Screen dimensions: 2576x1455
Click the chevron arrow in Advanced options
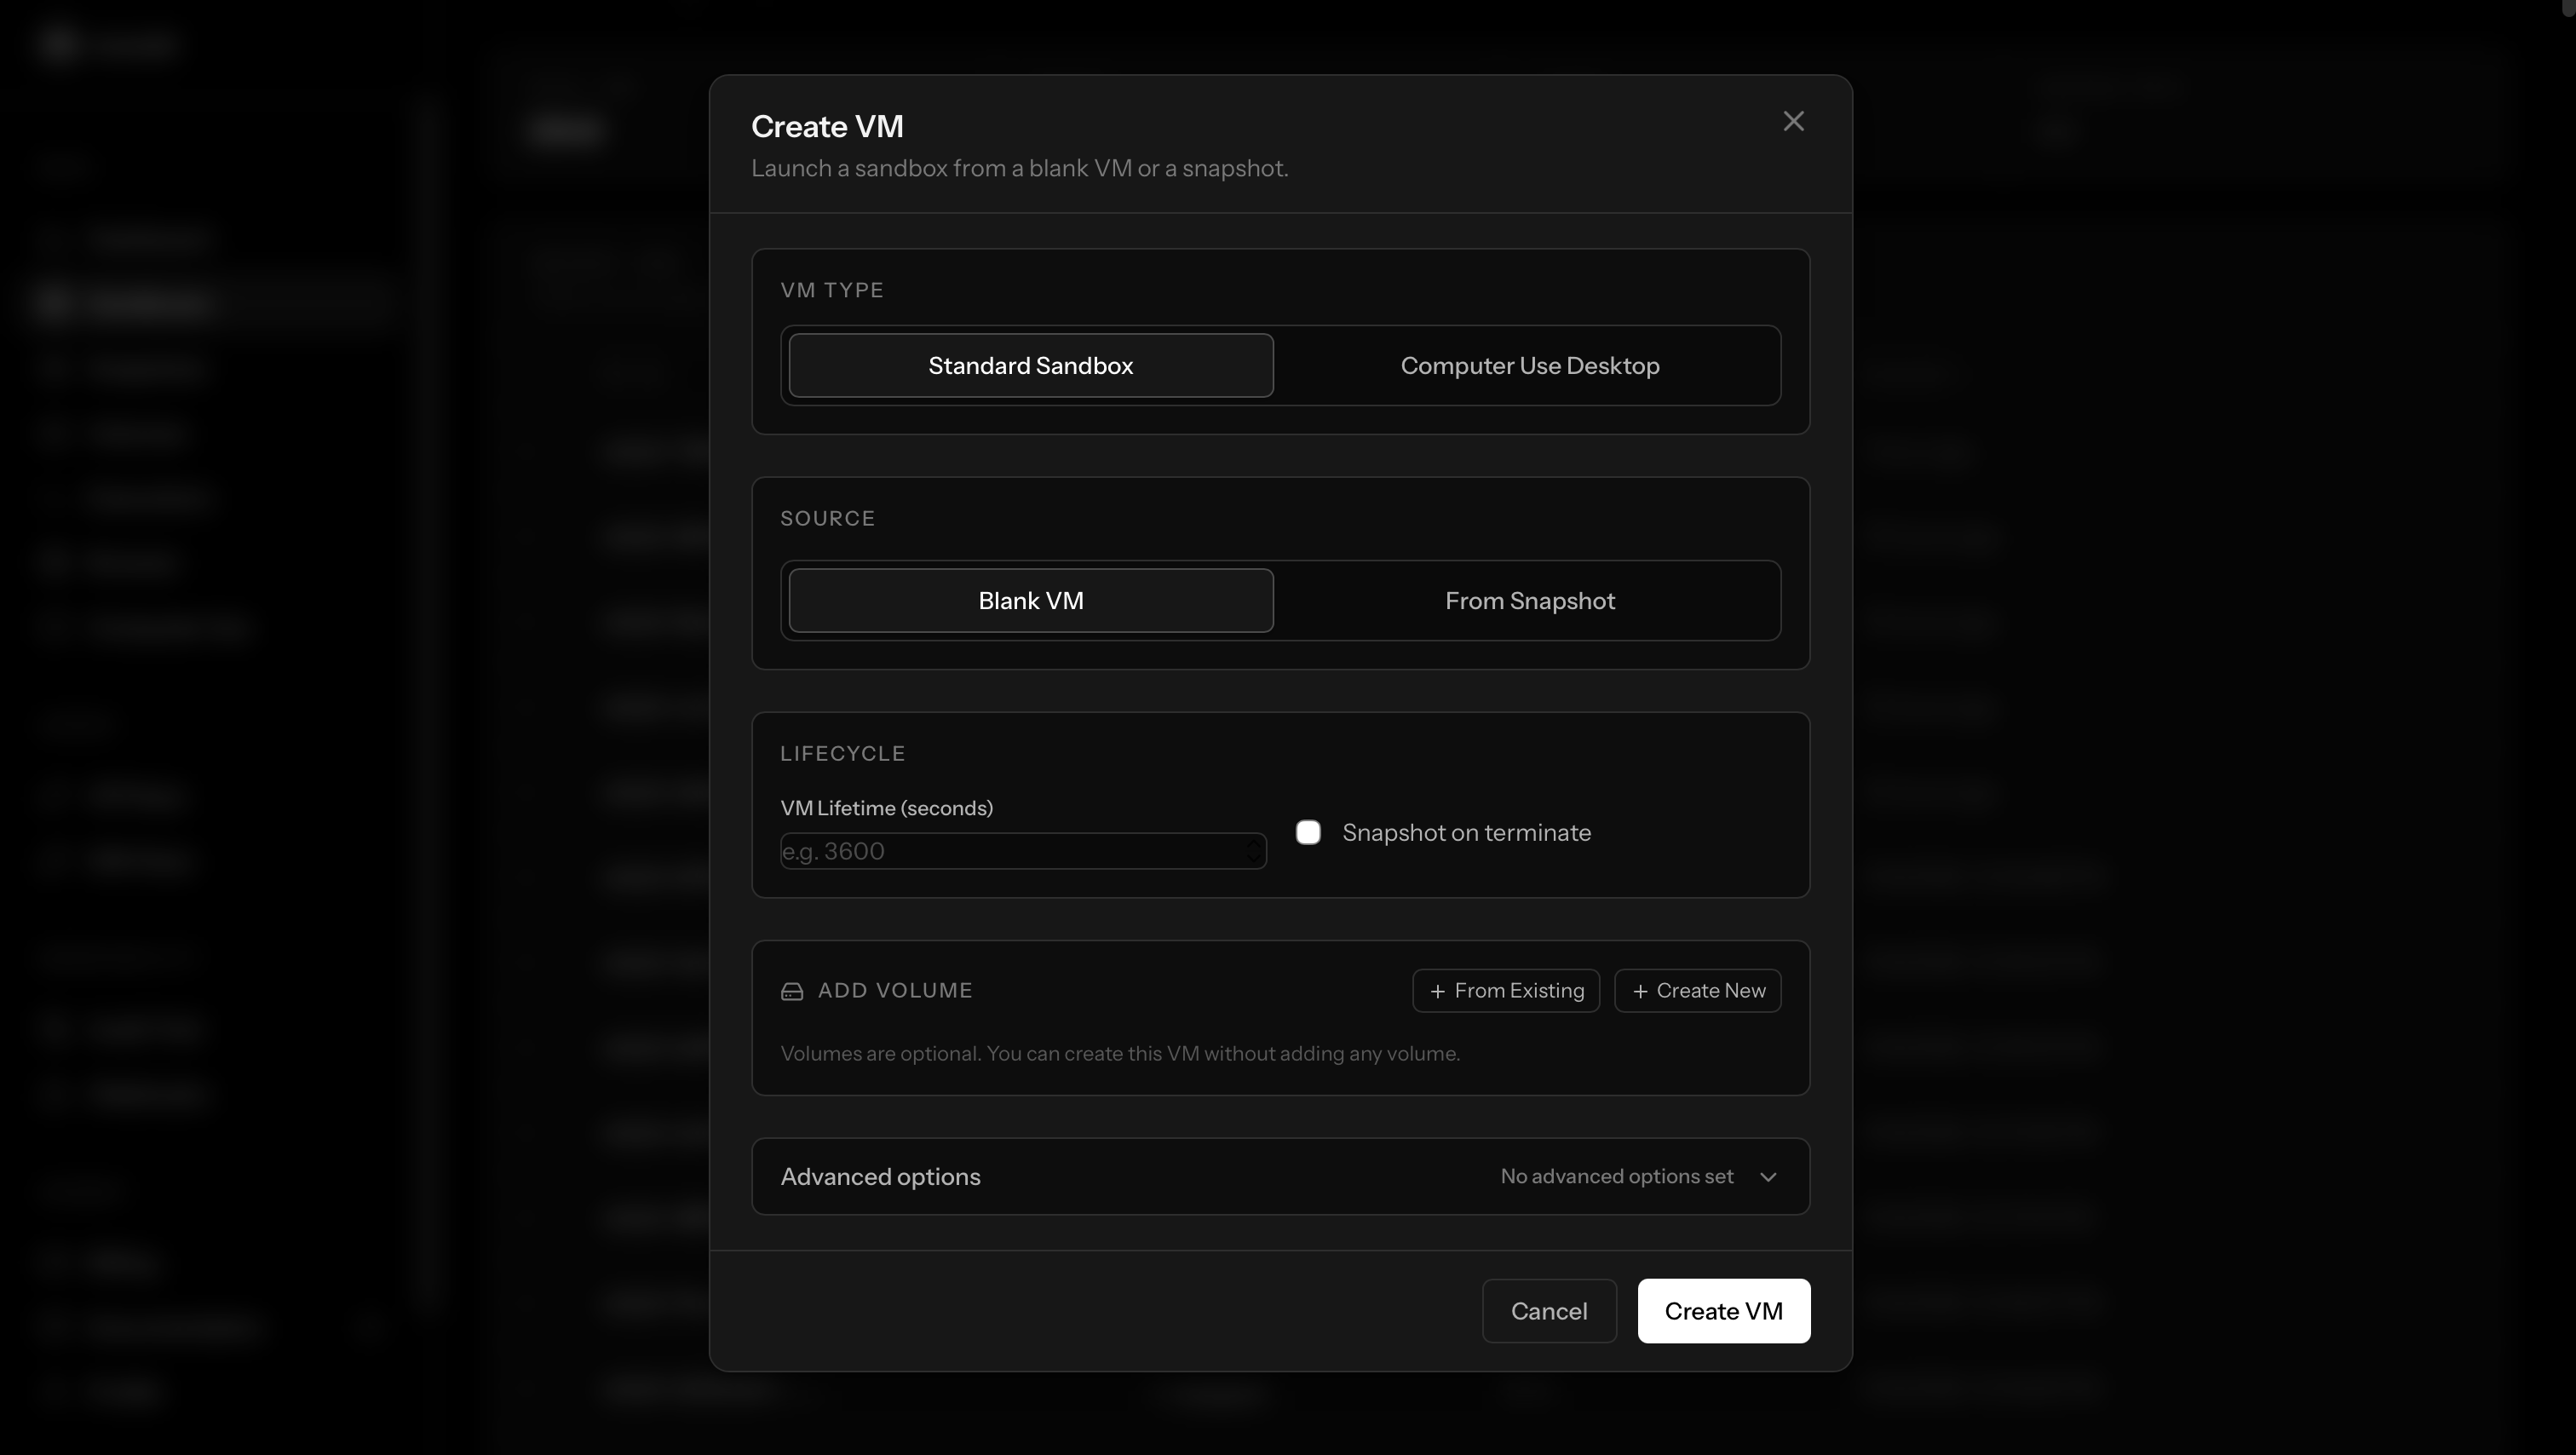point(1768,1177)
